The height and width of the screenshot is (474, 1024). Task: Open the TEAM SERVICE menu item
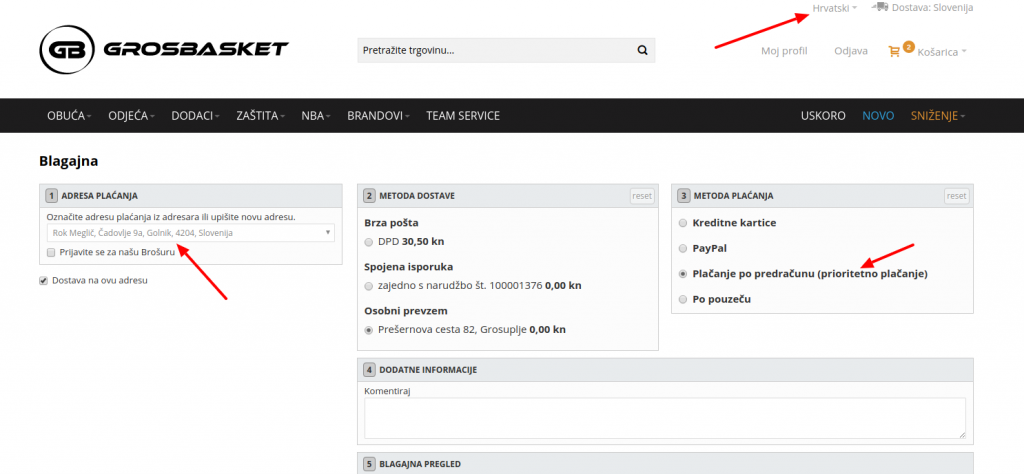462,116
